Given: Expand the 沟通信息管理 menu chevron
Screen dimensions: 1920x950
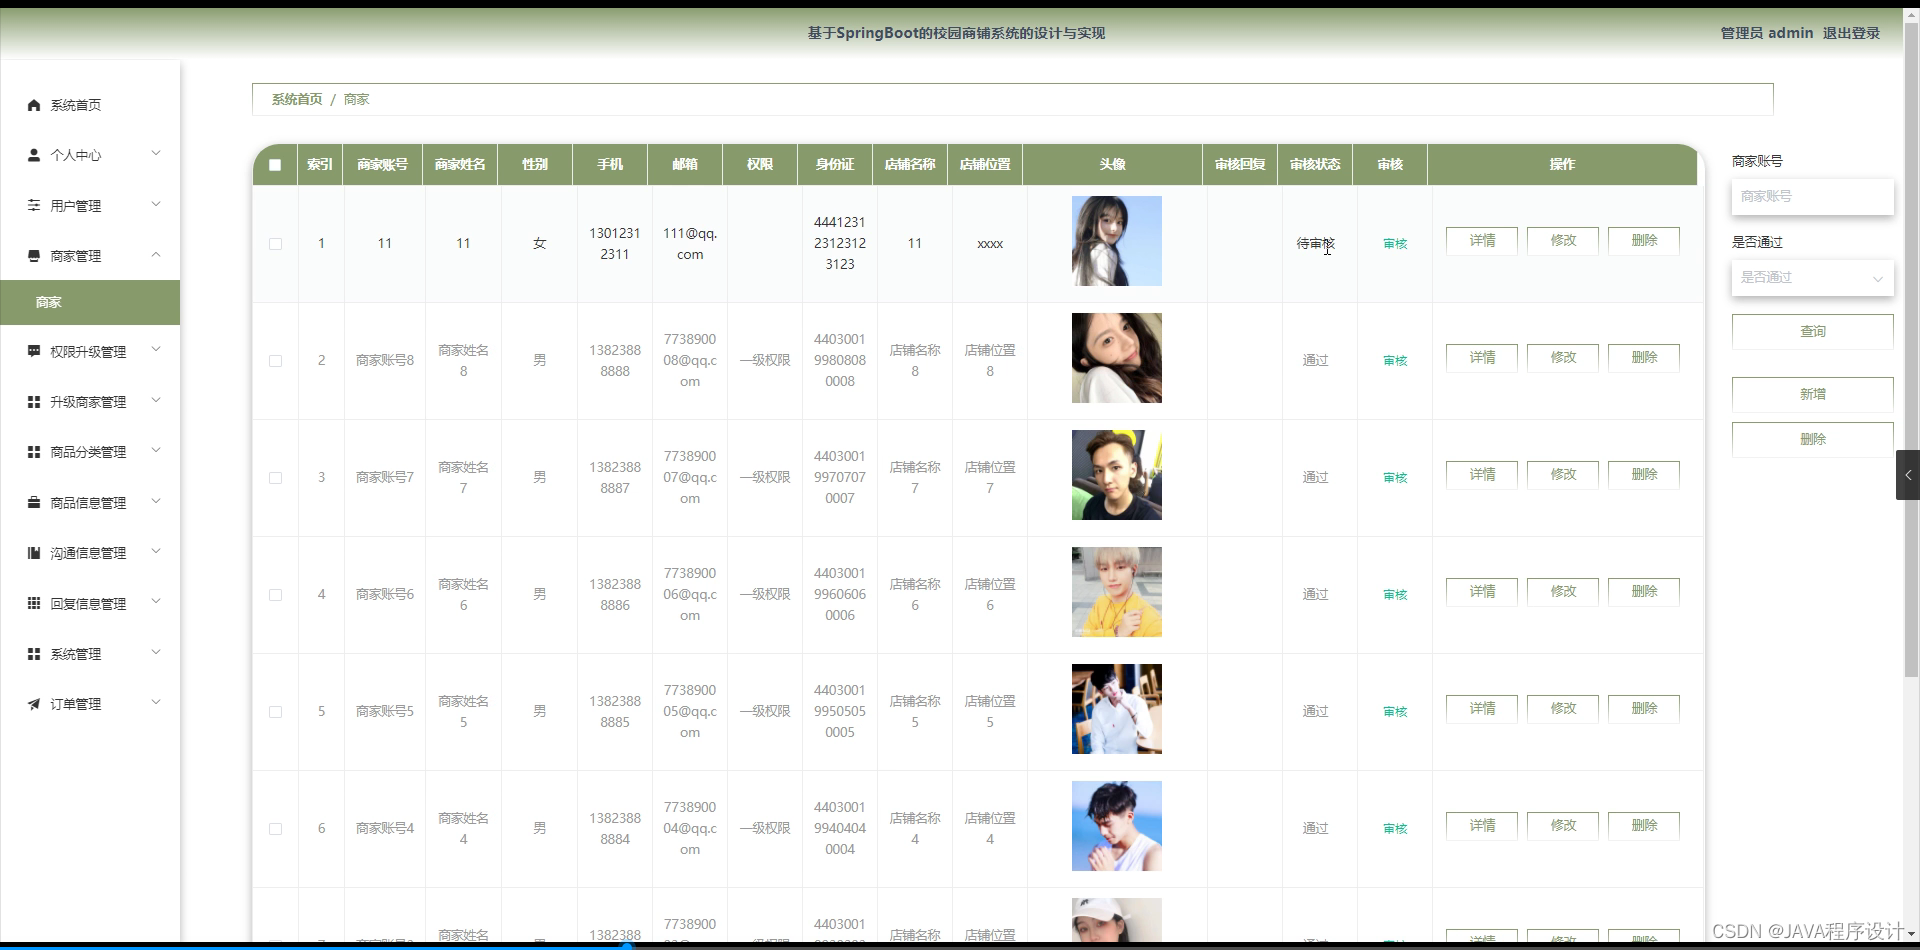Looking at the screenshot, I should [x=156, y=551].
